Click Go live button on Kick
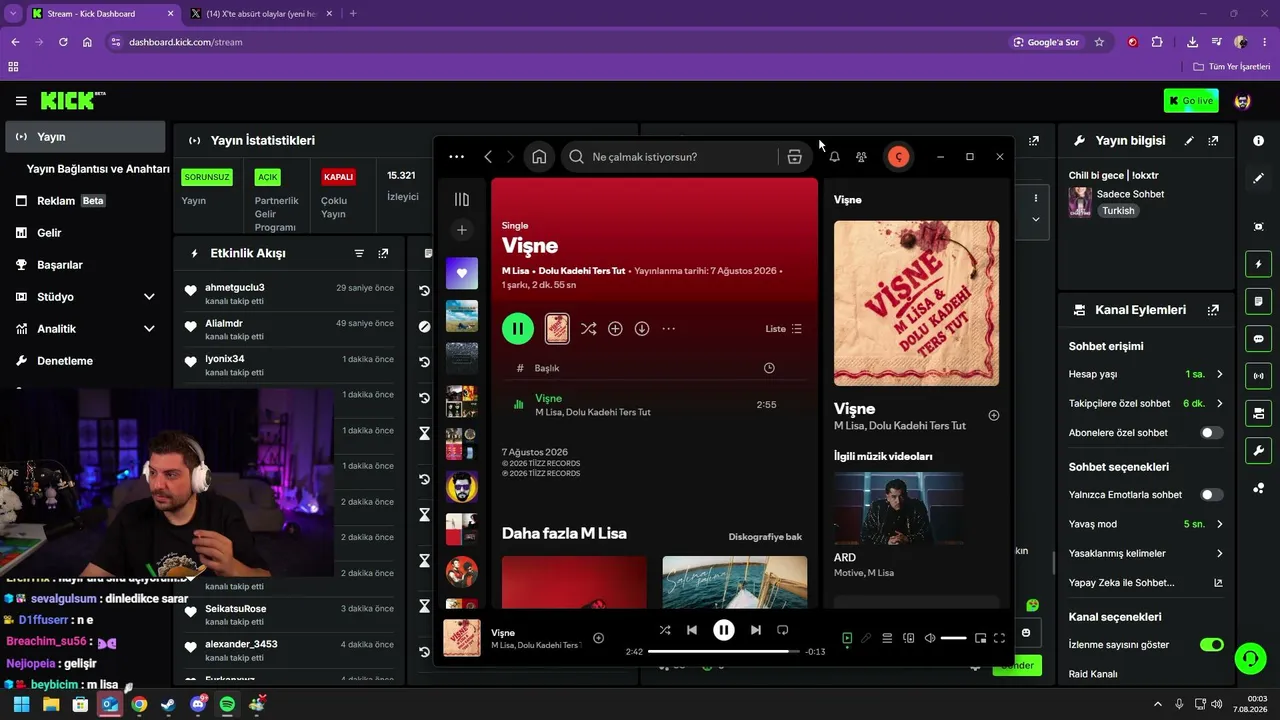 pos(1191,101)
